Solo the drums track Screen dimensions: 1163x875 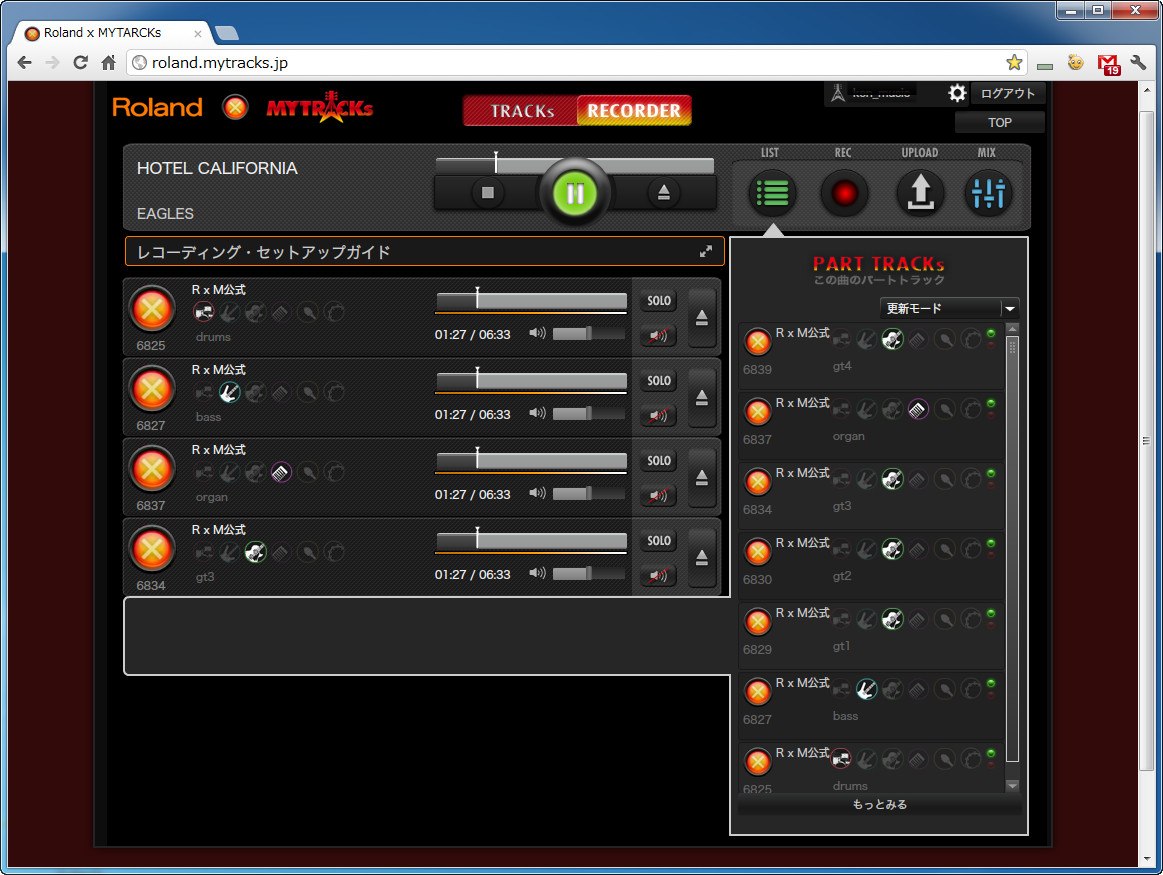pyautogui.click(x=659, y=300)
